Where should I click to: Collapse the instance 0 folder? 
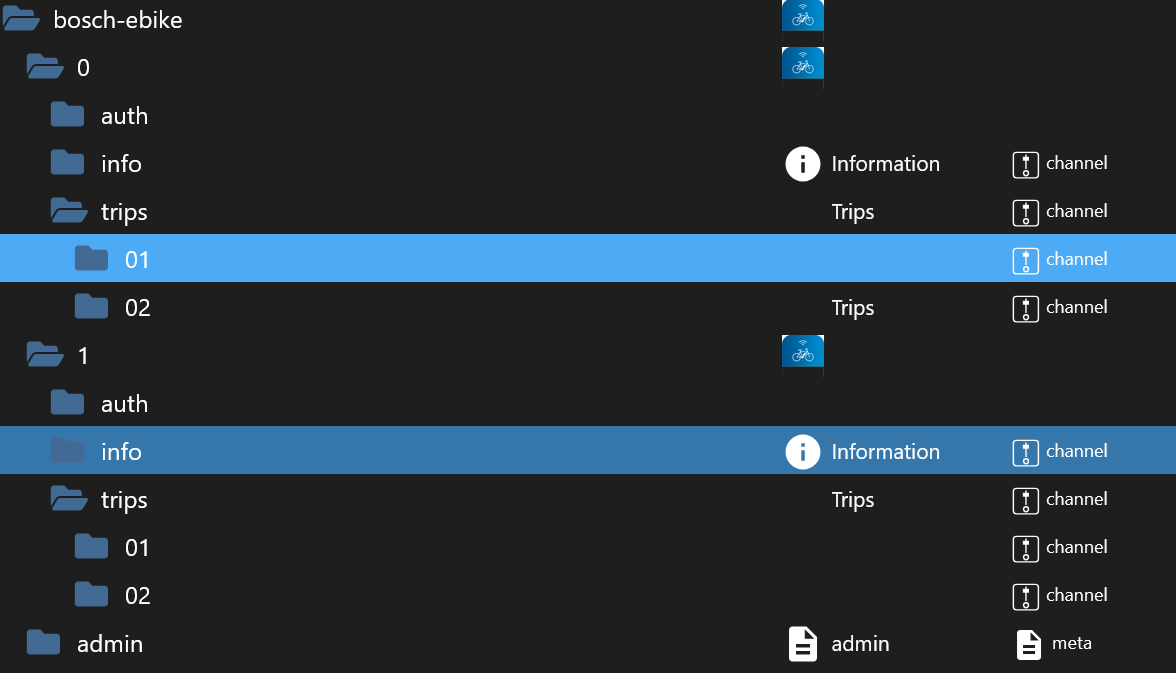point(45,67)
